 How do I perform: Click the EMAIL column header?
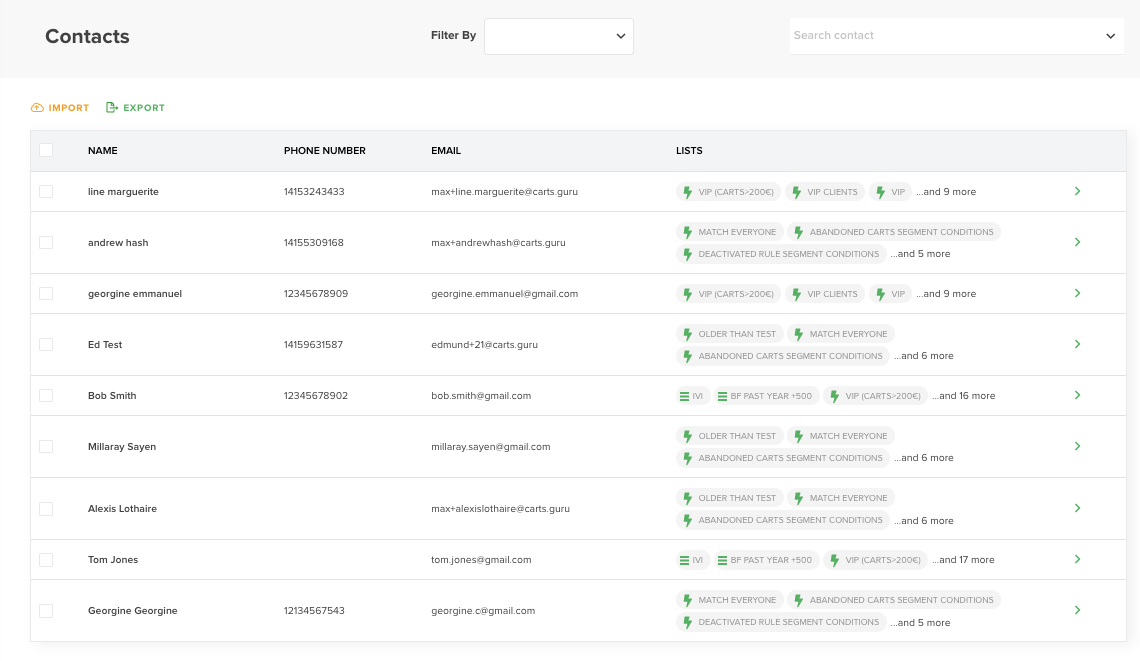click(446, 151)
